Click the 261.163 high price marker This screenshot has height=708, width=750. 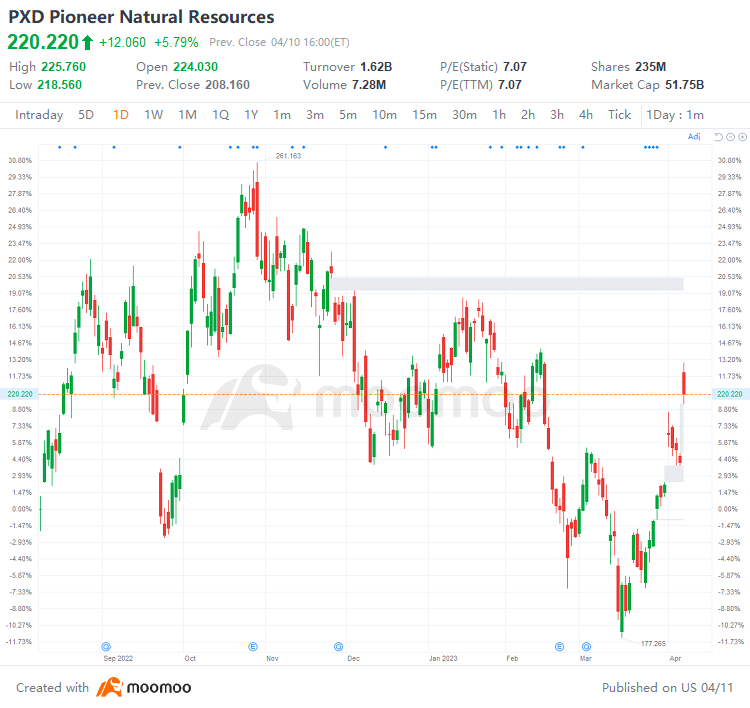(x=288, y=156)
